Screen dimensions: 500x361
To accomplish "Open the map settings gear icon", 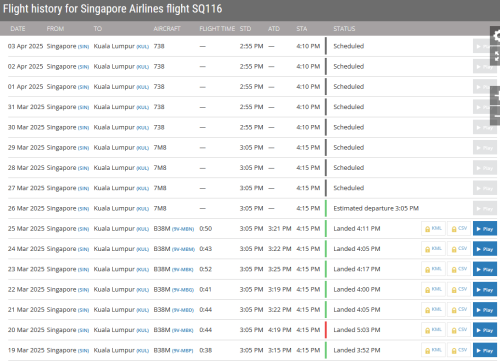I will tap(496, 35).
